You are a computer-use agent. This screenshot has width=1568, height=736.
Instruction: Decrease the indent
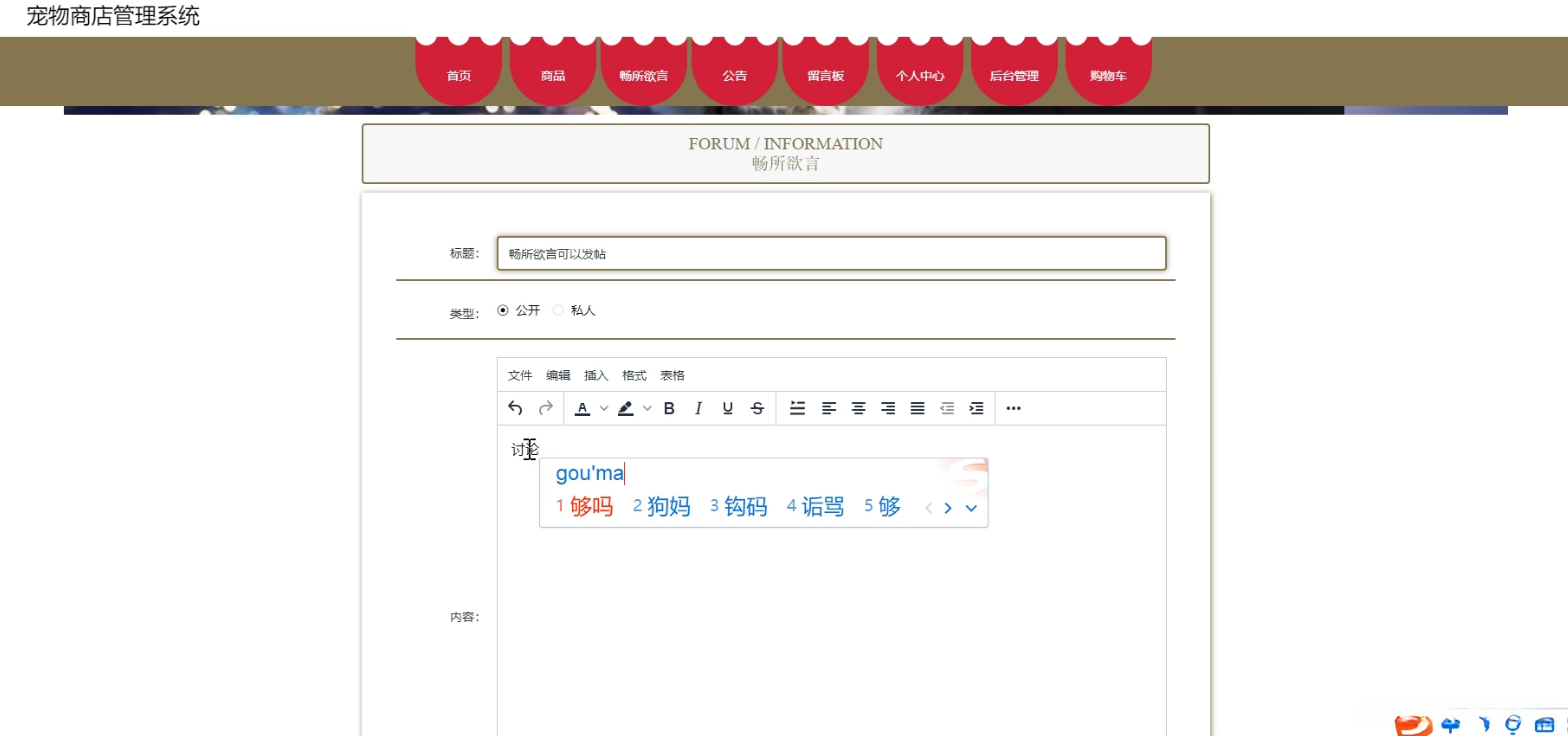point(947,408)
